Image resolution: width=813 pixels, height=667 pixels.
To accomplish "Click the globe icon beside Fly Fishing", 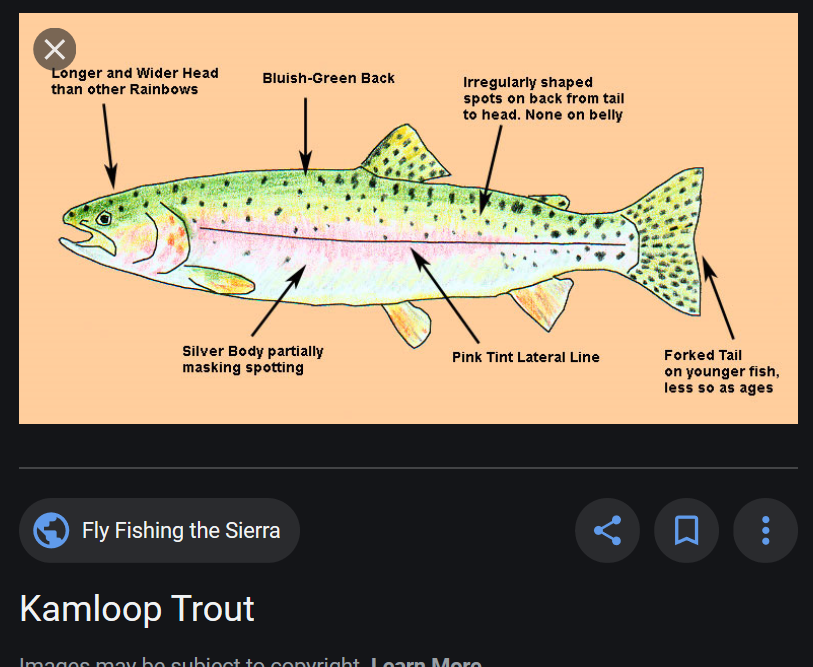I will [51, 531].
